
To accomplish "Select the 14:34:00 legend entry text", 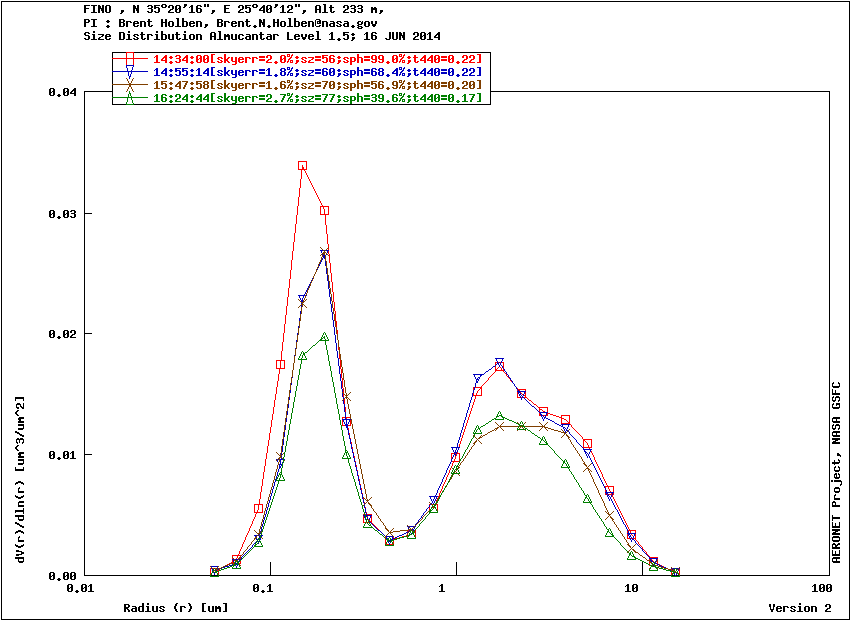I will (x=317, y=59).
